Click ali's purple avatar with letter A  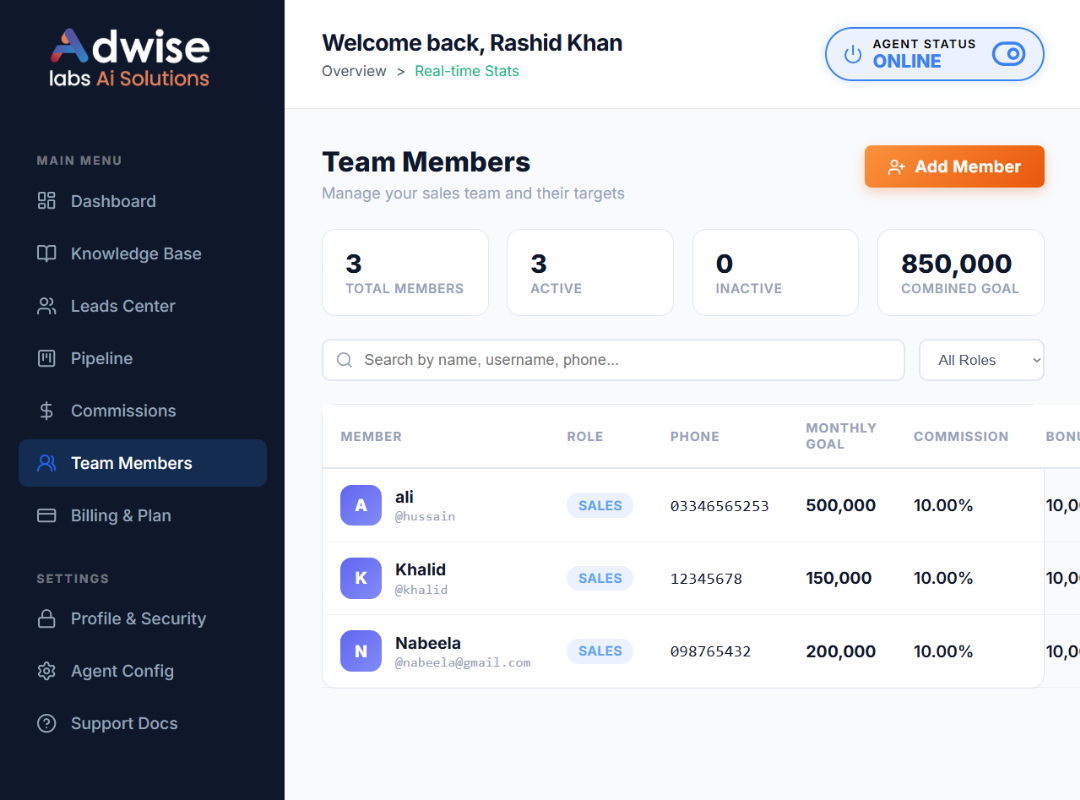[x=361, y=505]
